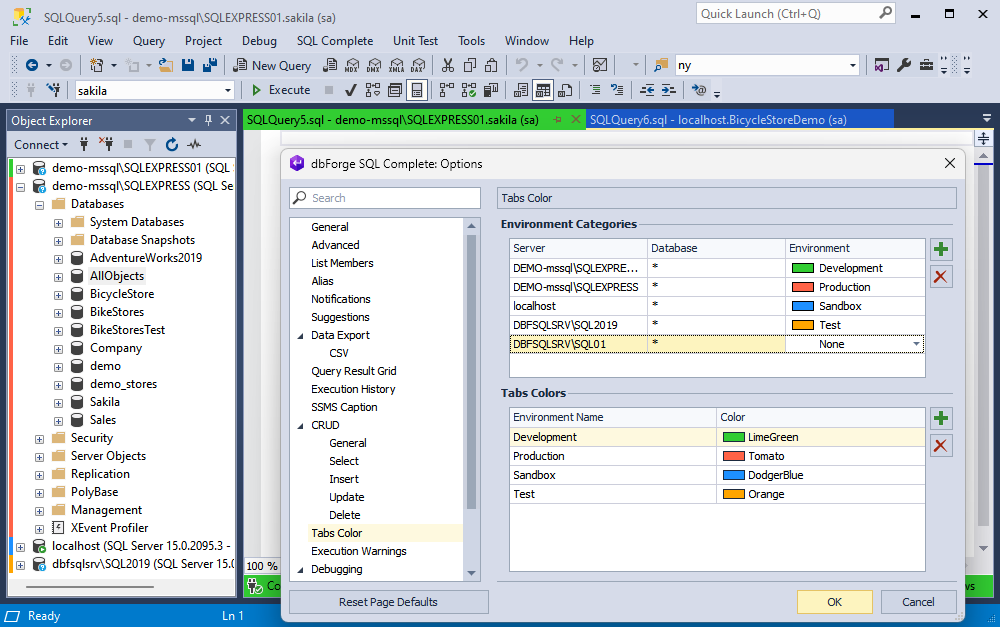Click the LimeGreen color swatch
Screen dimensions: 1000x627
click(733, 437)
